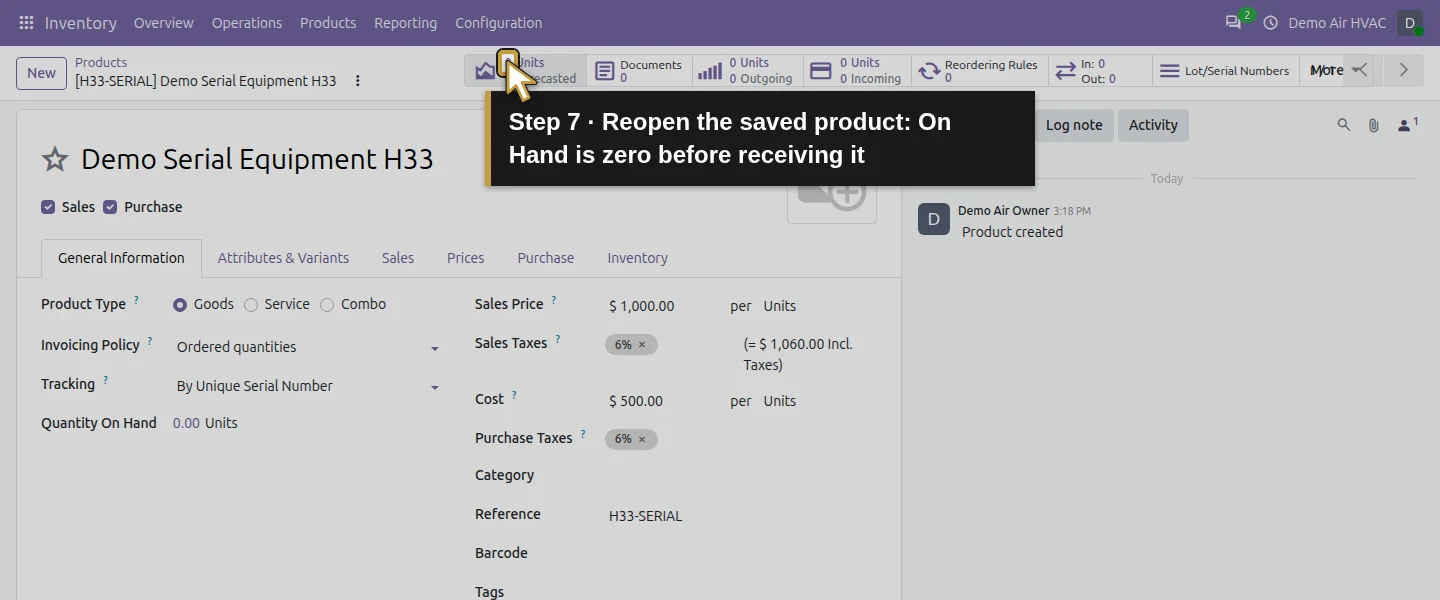Change the Units field beside Cost

tap(780, 401)
